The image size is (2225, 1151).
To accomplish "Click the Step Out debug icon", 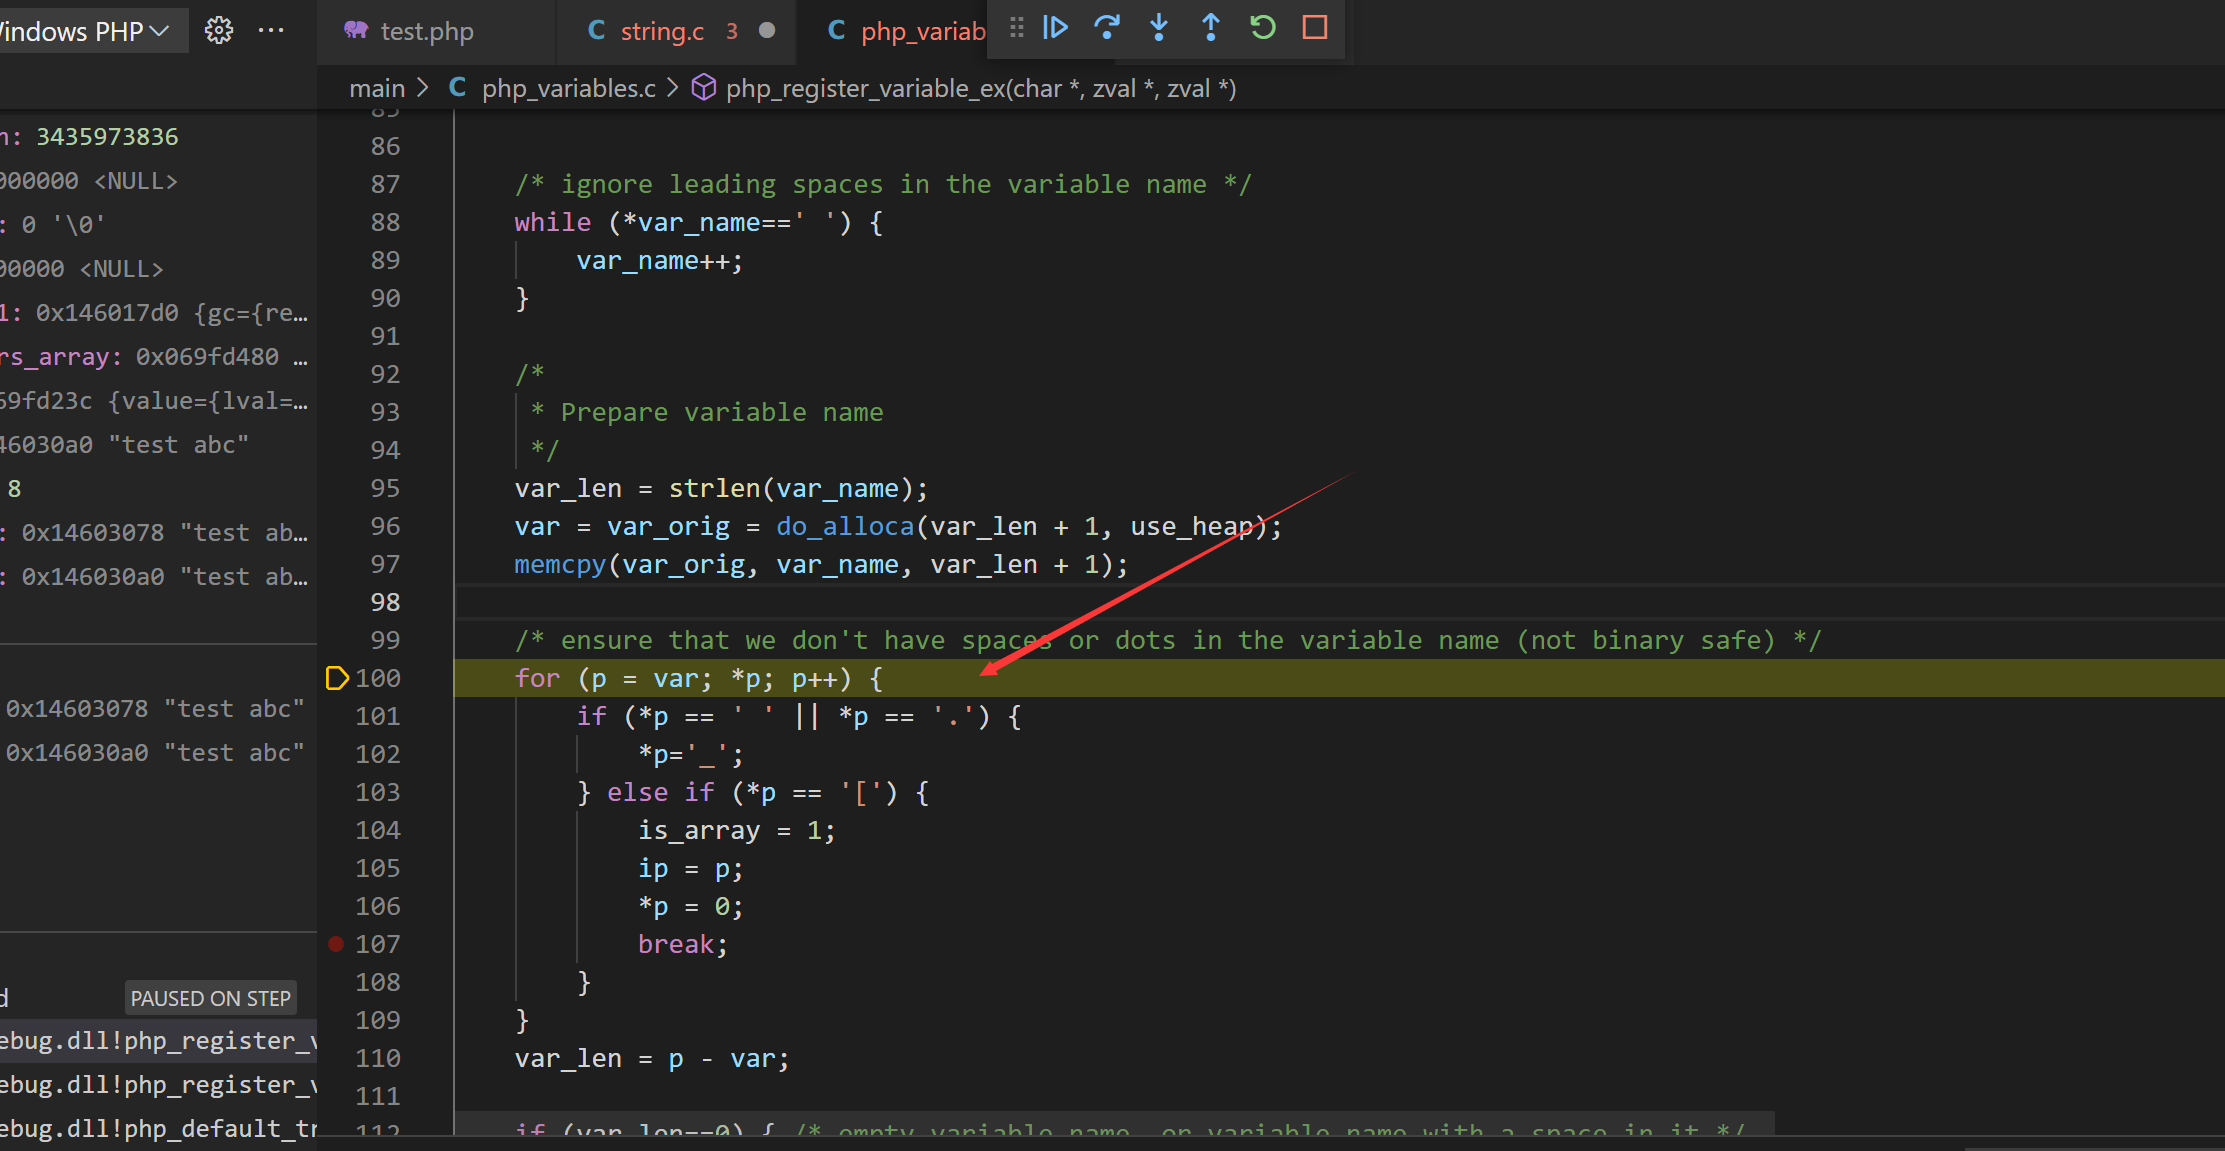I will point(1211,28).
